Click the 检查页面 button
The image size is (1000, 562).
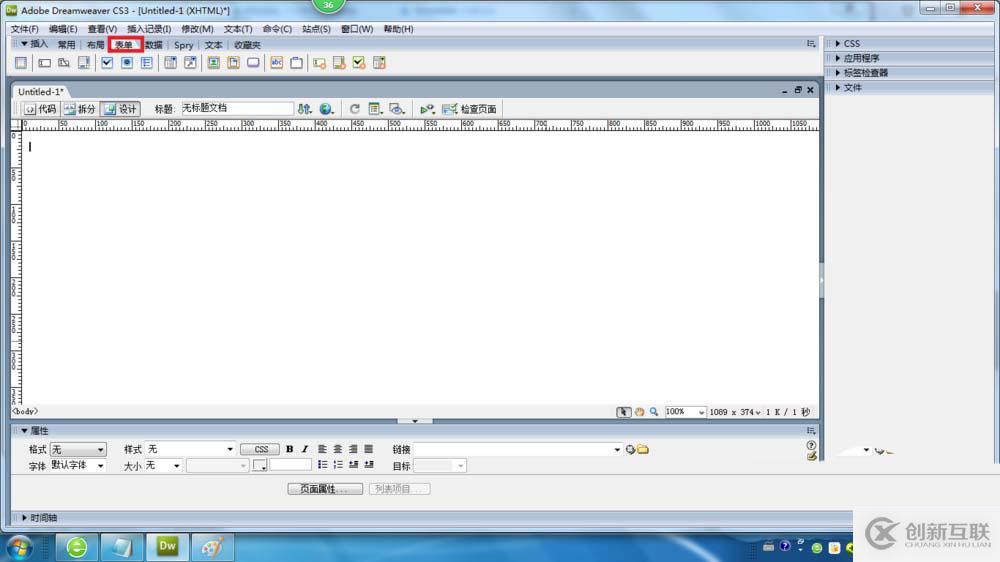(469, 109)
